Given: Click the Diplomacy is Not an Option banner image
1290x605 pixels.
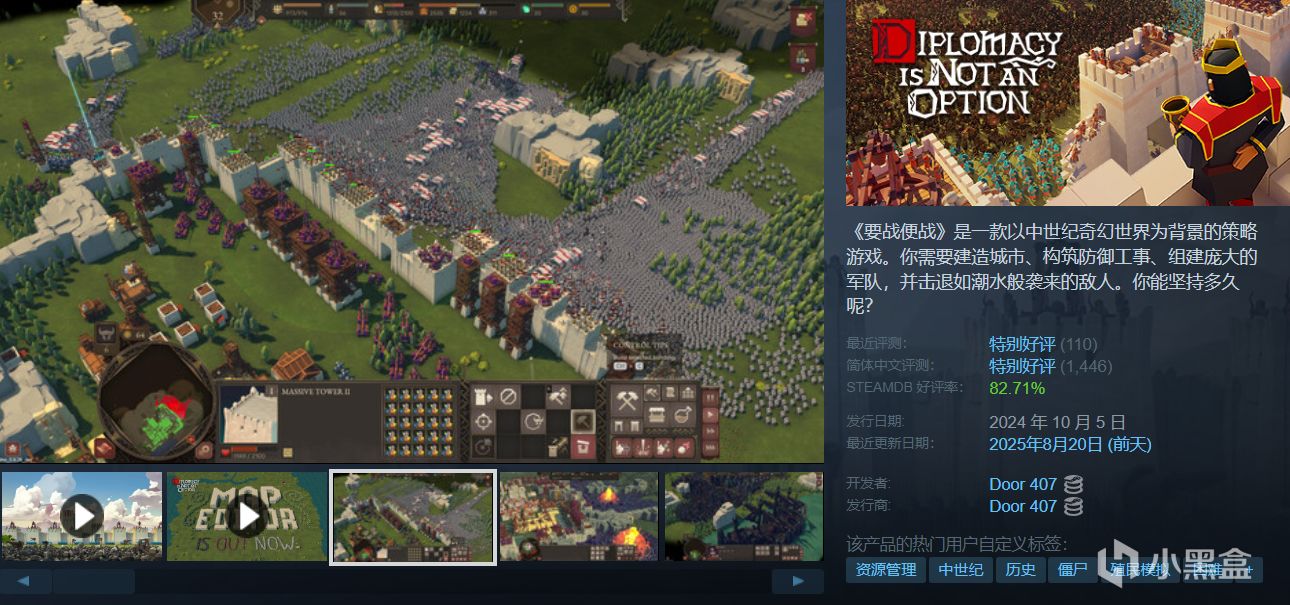Looking at the screenshot, I should (x=1068, y=103).
